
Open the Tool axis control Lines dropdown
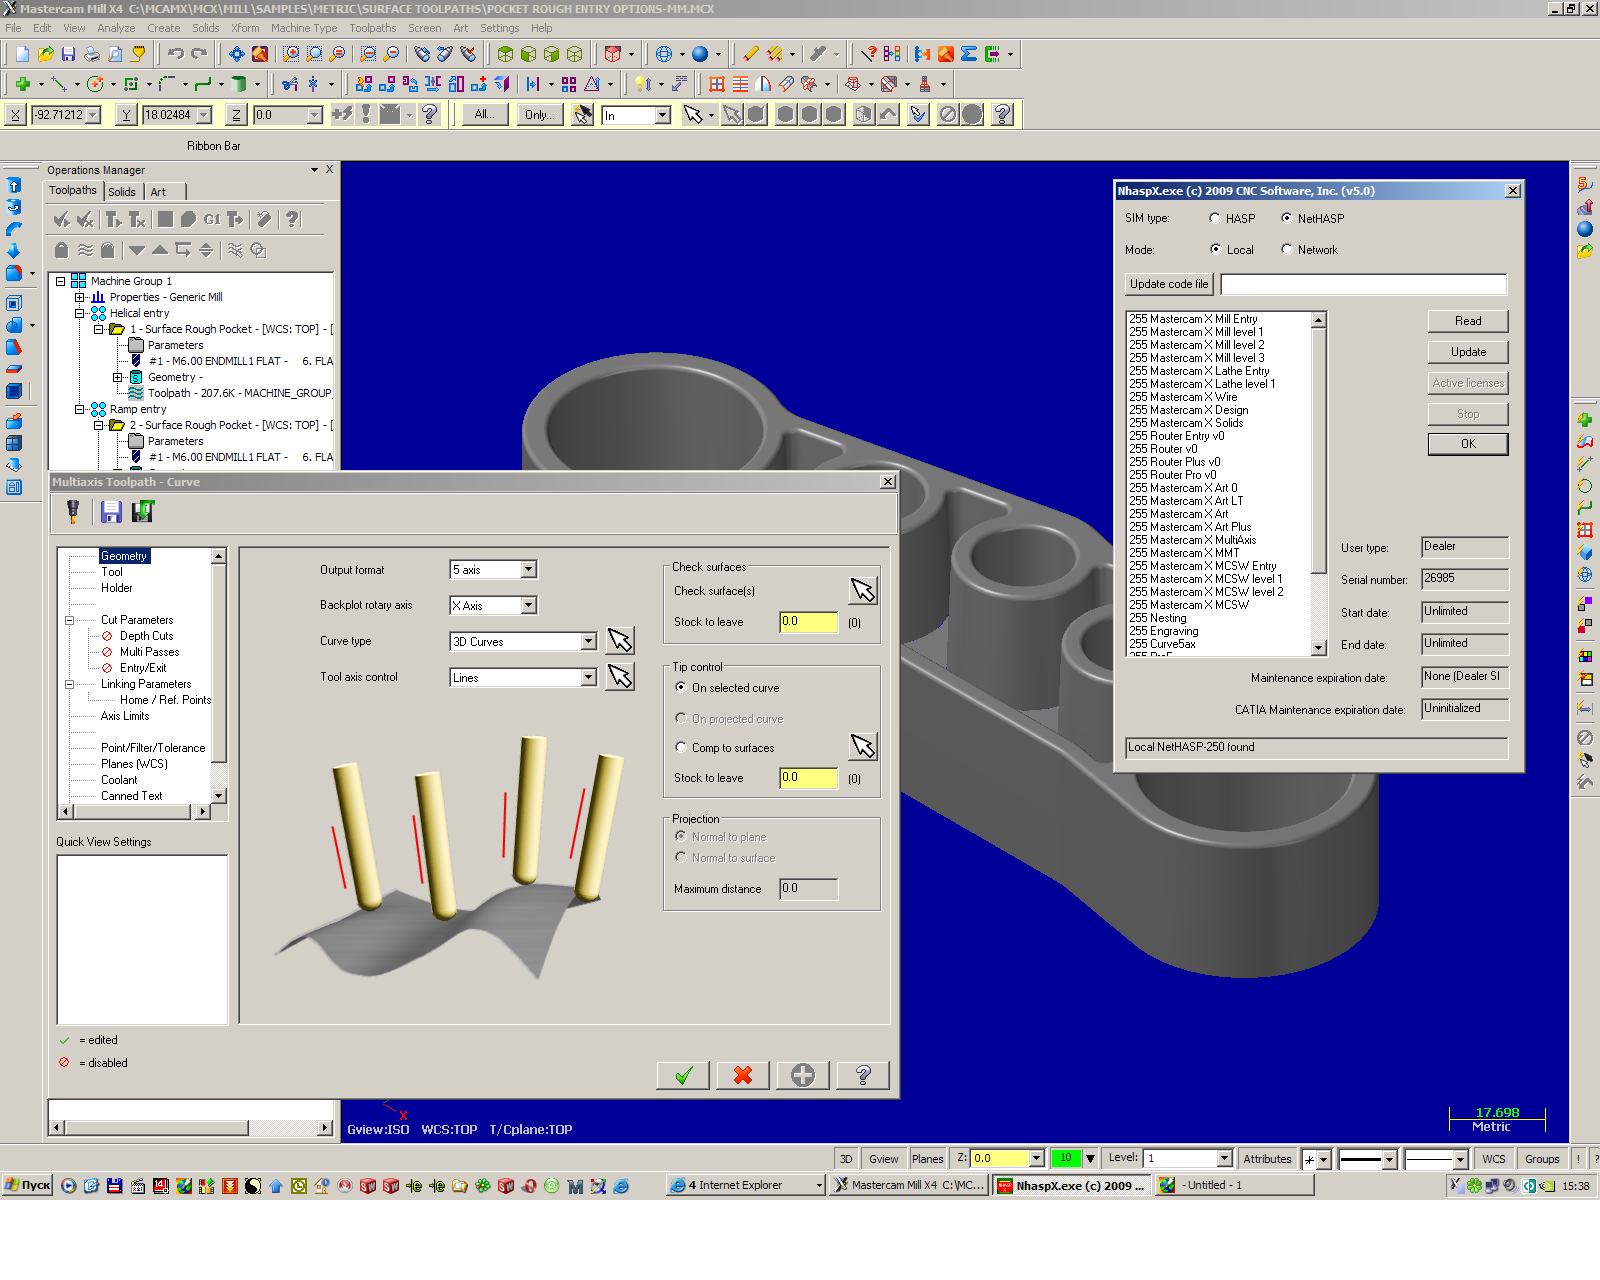pyautogui.click(x=589, y=677)
